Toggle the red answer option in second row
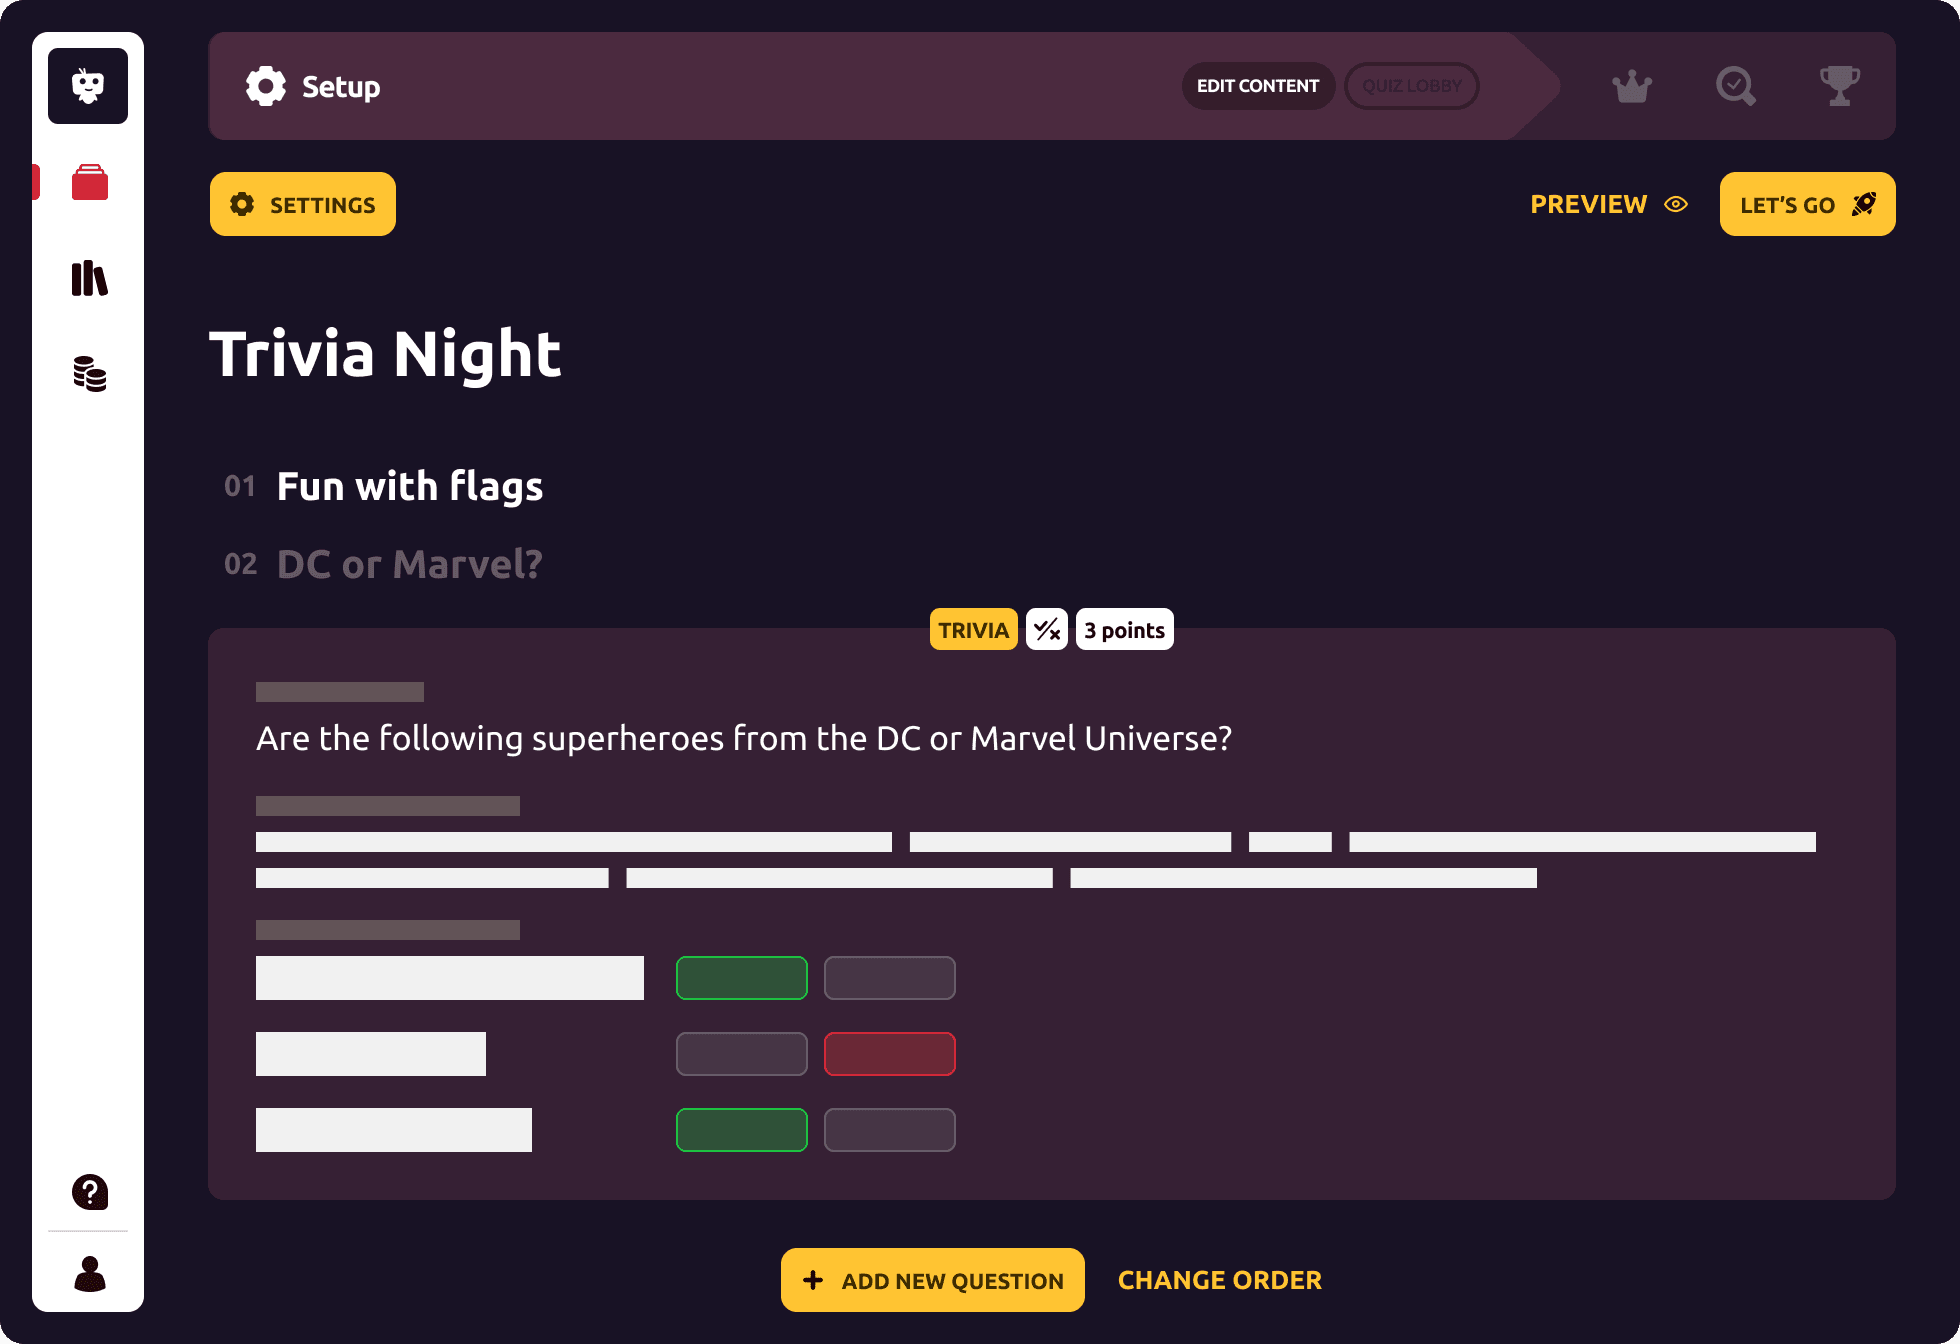Viewport: 1960px width, 1344px height. [890, 1054]
